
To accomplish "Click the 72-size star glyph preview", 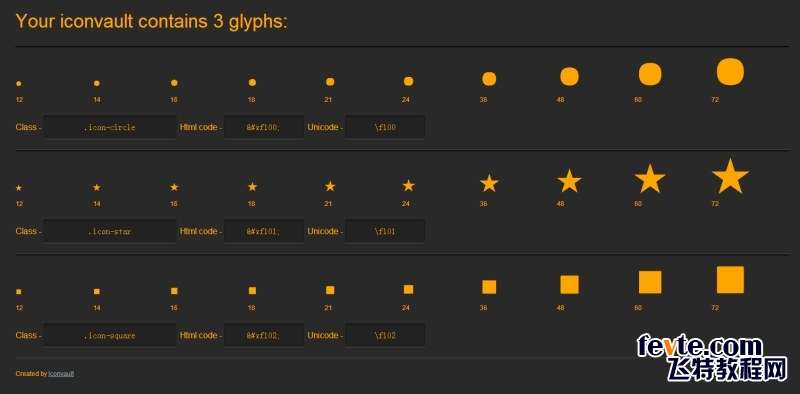I will click(730, 176).
